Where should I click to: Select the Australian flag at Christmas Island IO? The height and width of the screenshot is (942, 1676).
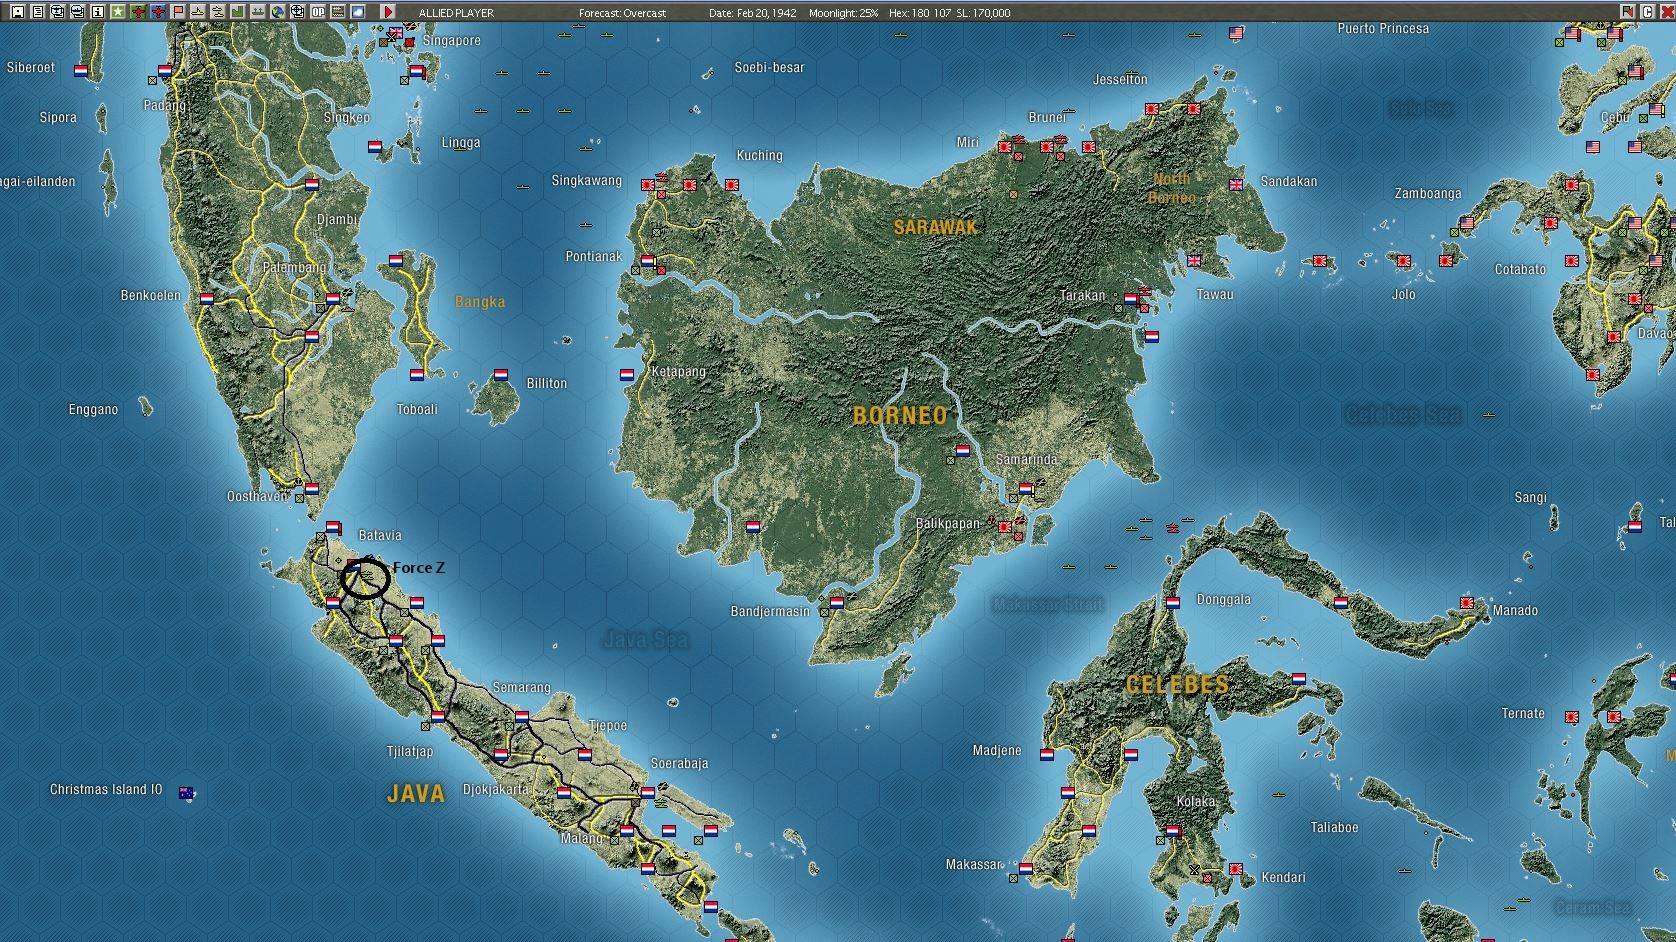coord(186,793)
